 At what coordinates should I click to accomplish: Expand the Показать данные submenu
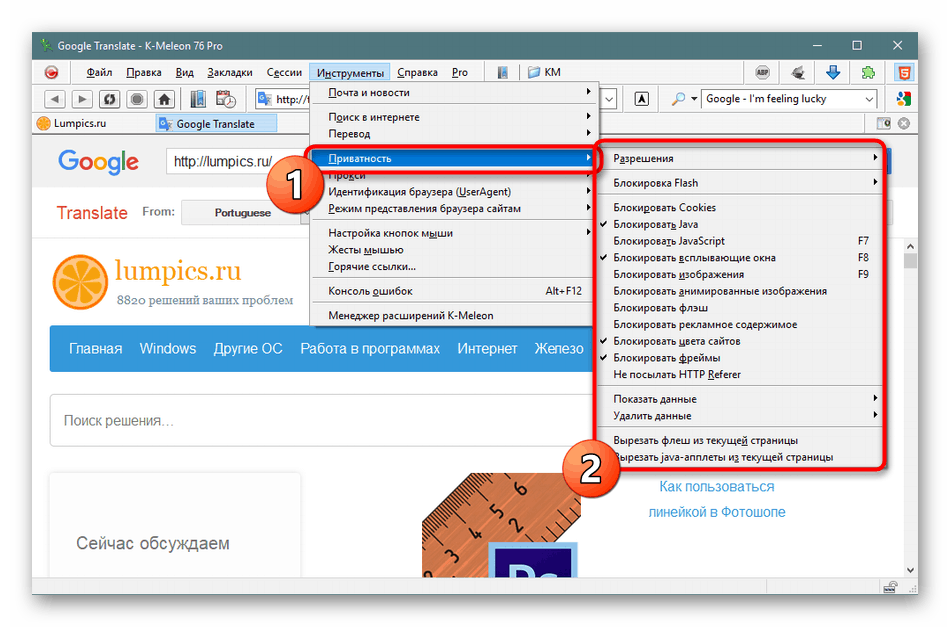click(x=739, y=399)
